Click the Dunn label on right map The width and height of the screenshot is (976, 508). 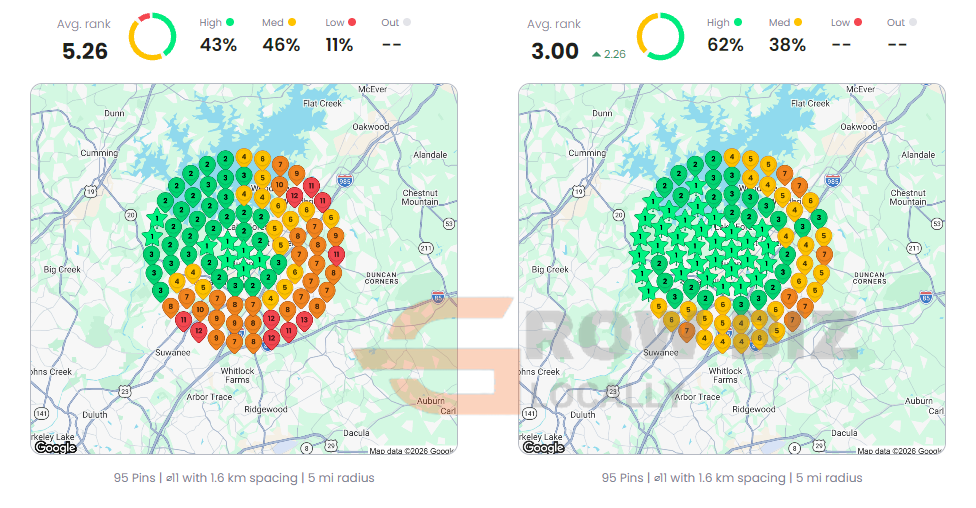[x=602, y=113]
